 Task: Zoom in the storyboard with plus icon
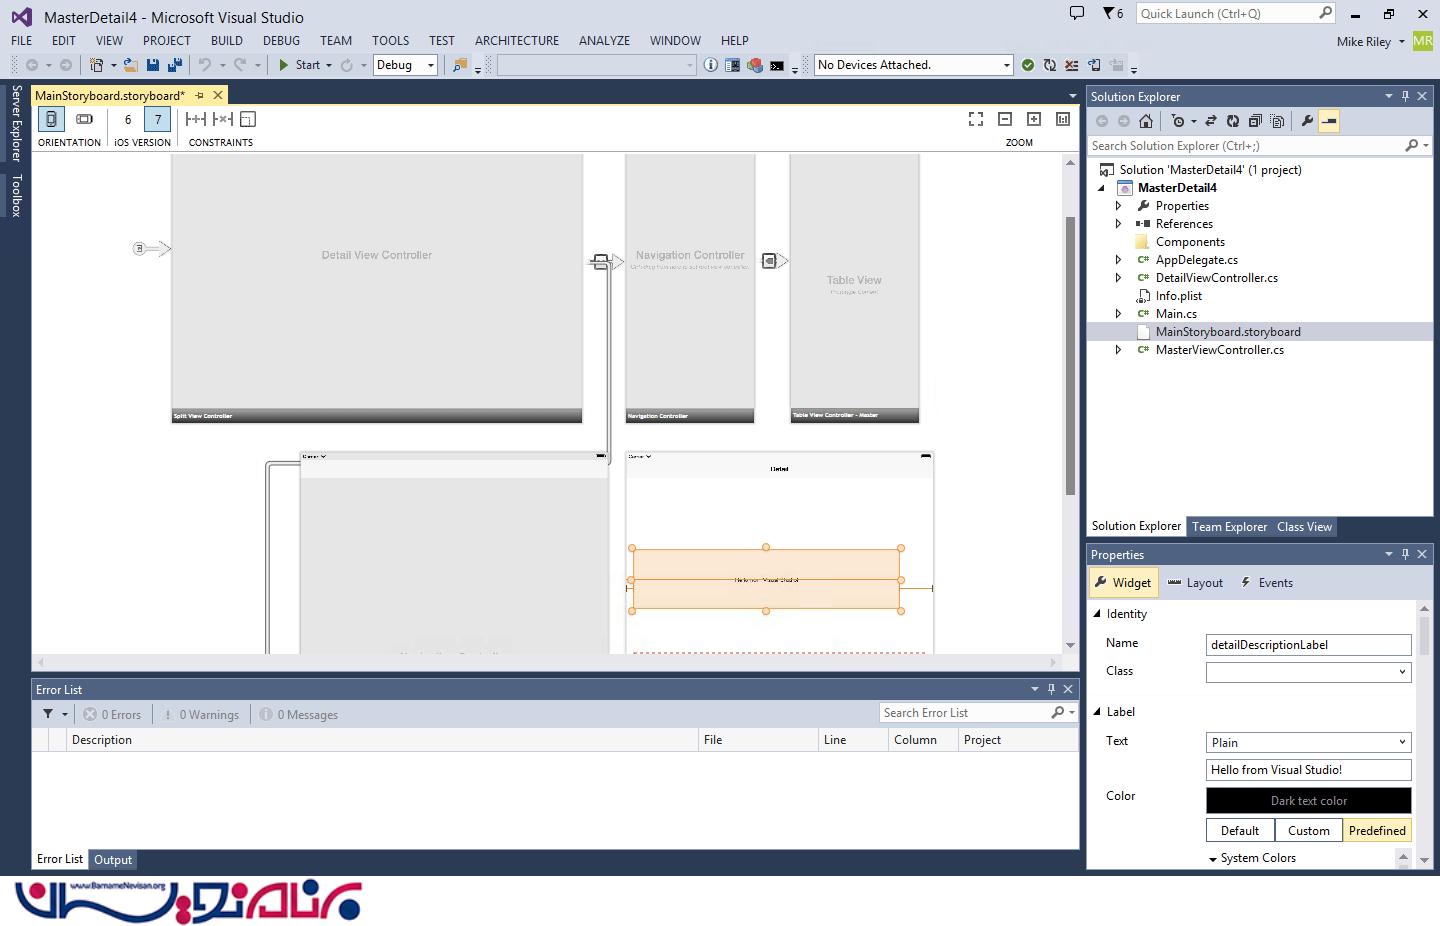1034,119
